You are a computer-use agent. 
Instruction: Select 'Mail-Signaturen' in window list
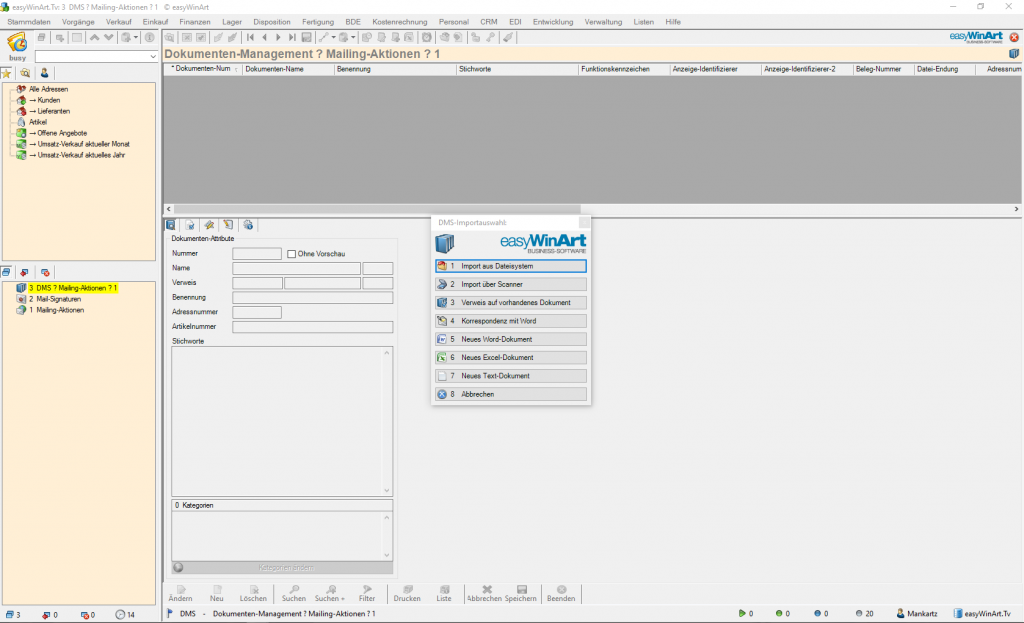click(57, 298)
